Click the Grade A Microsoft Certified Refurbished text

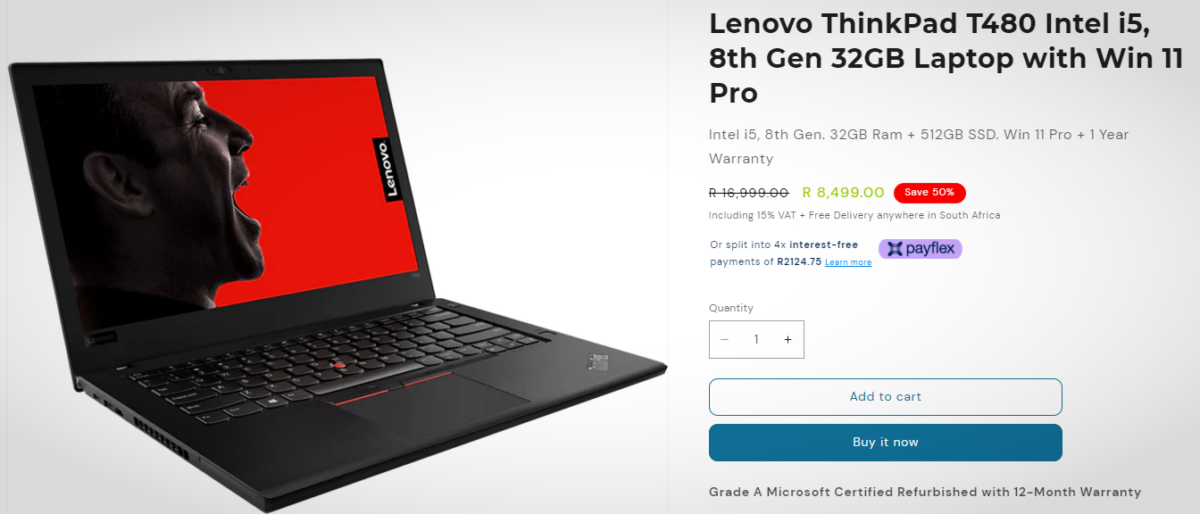pos(925,492)
